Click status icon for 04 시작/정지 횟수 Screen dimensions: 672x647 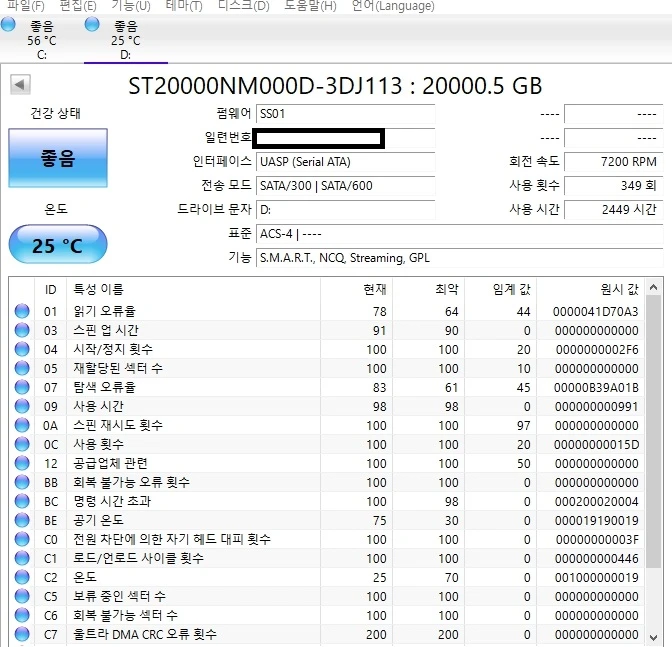pyautogui.click(x=22, y=349)
